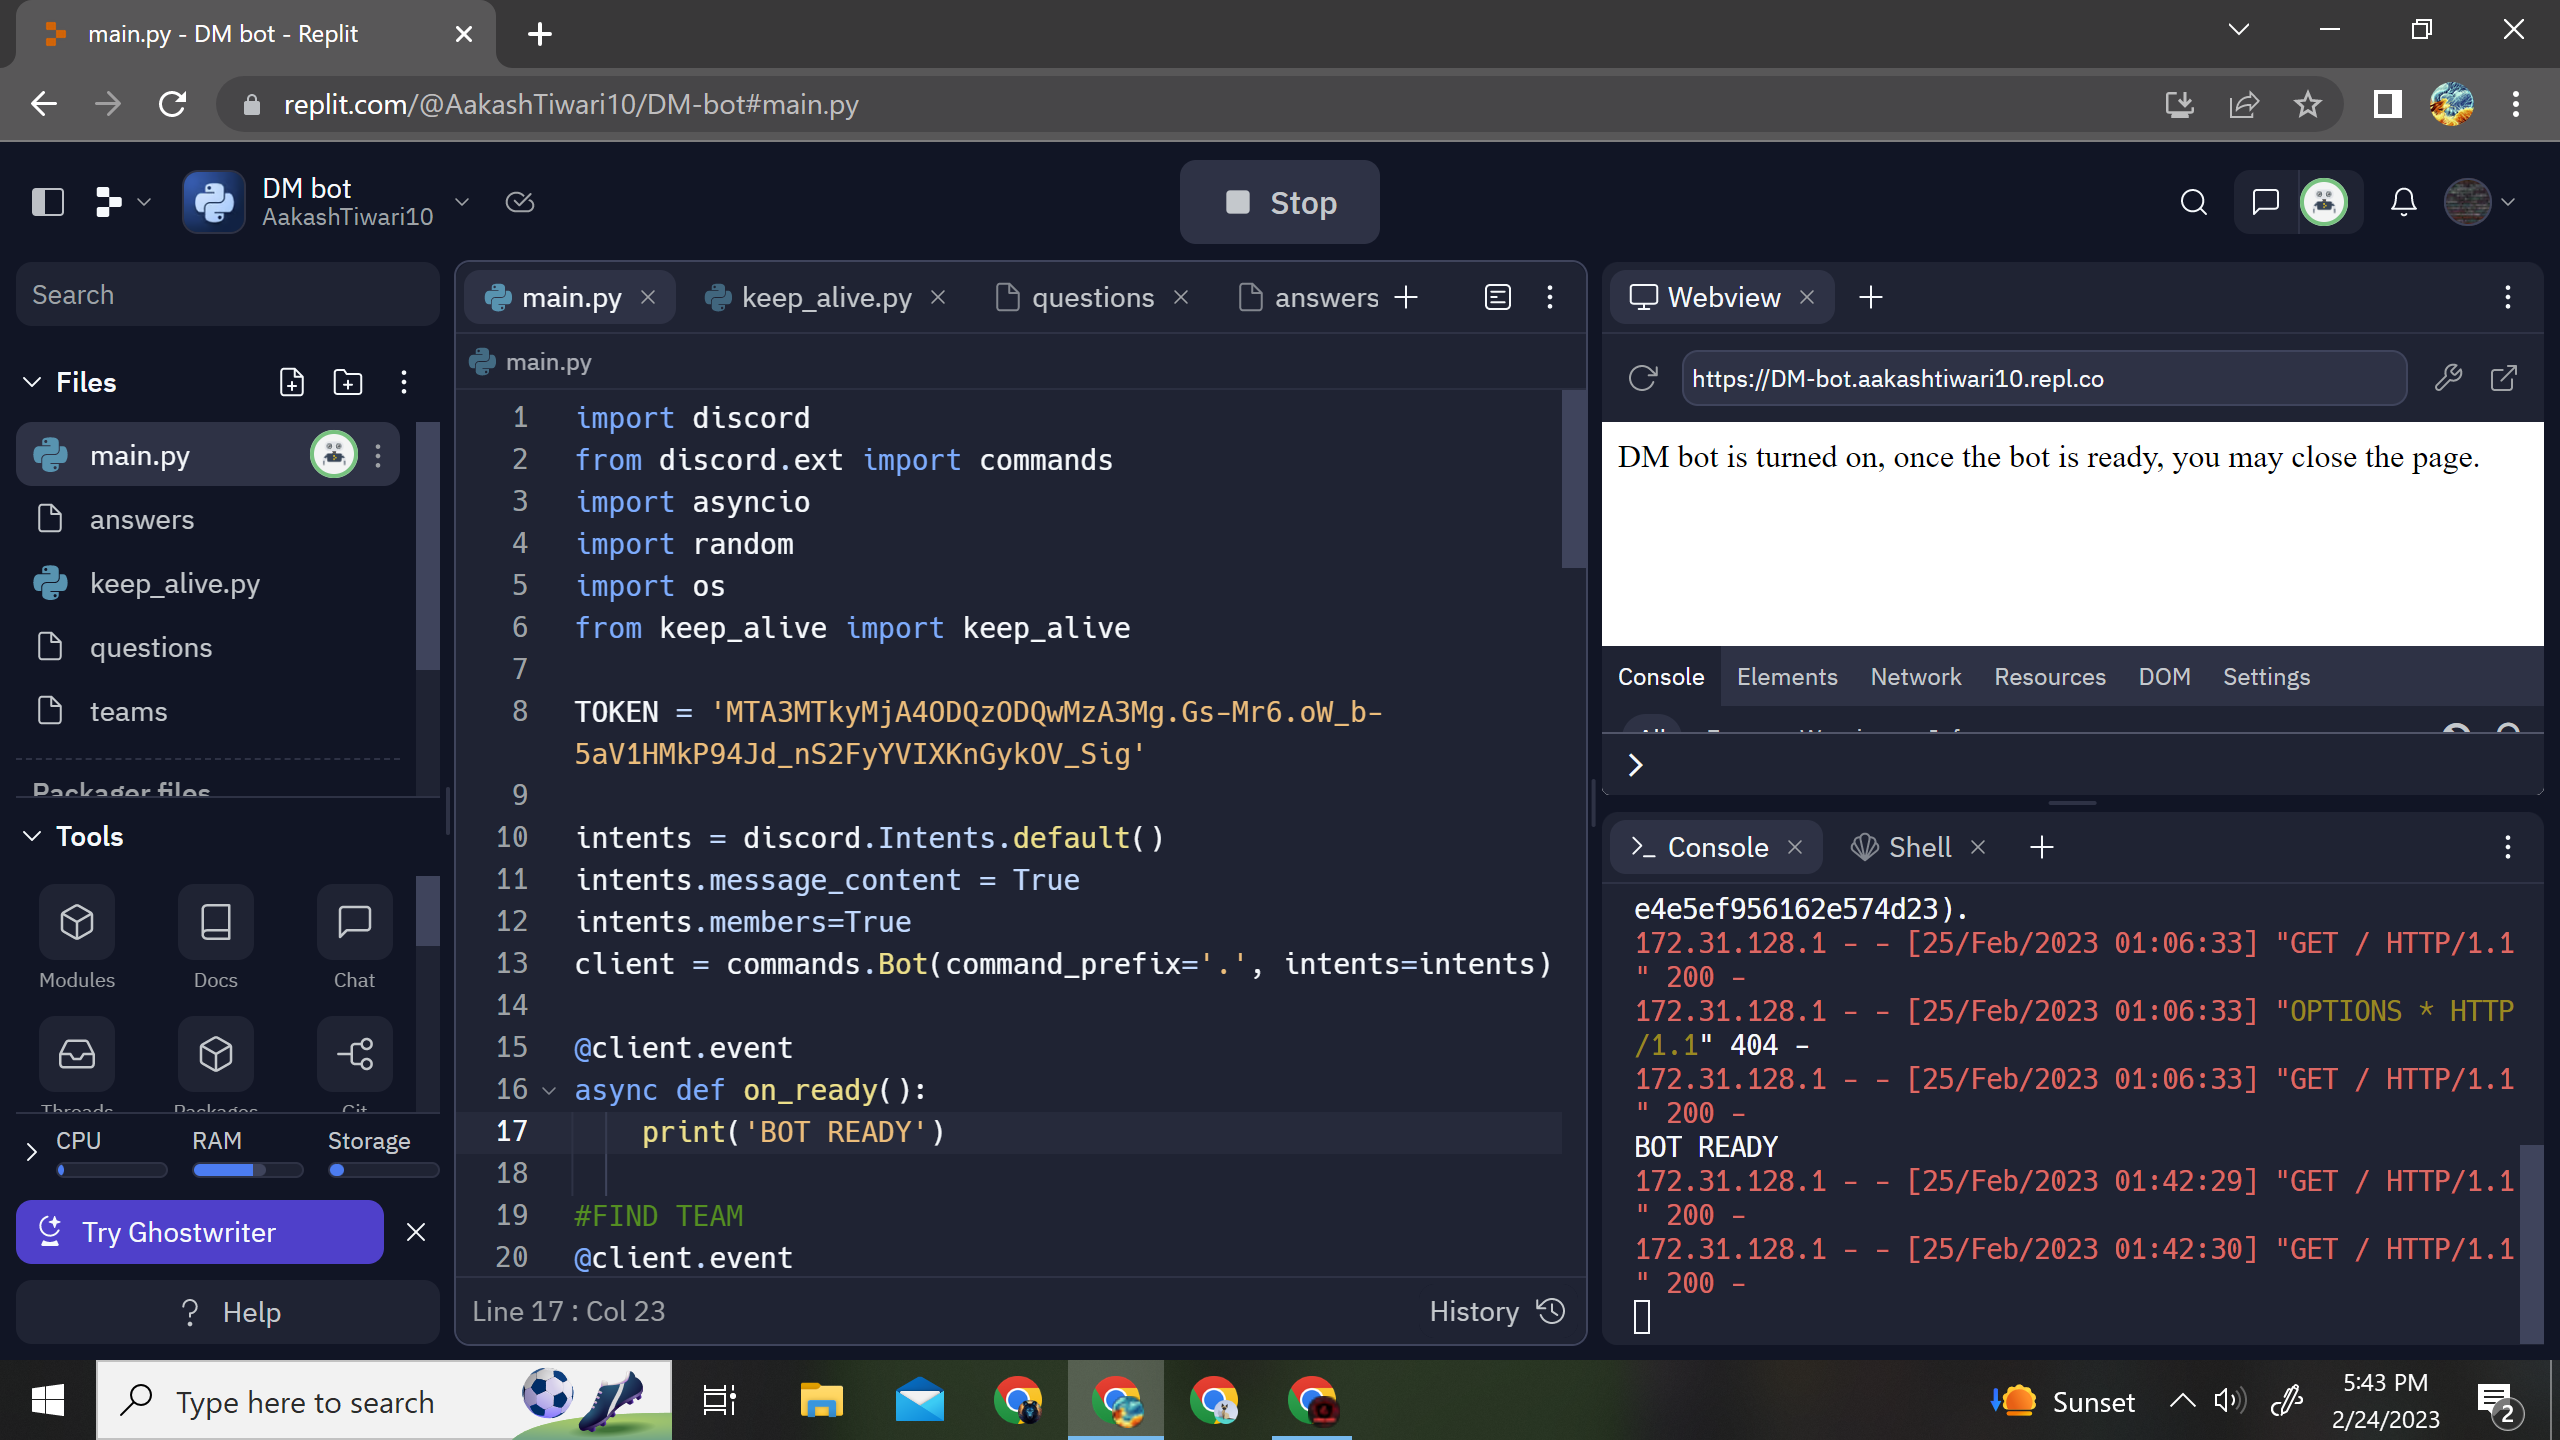Open the notifications bell
Screen dimensions: 2560x1440
(2404, 202)
